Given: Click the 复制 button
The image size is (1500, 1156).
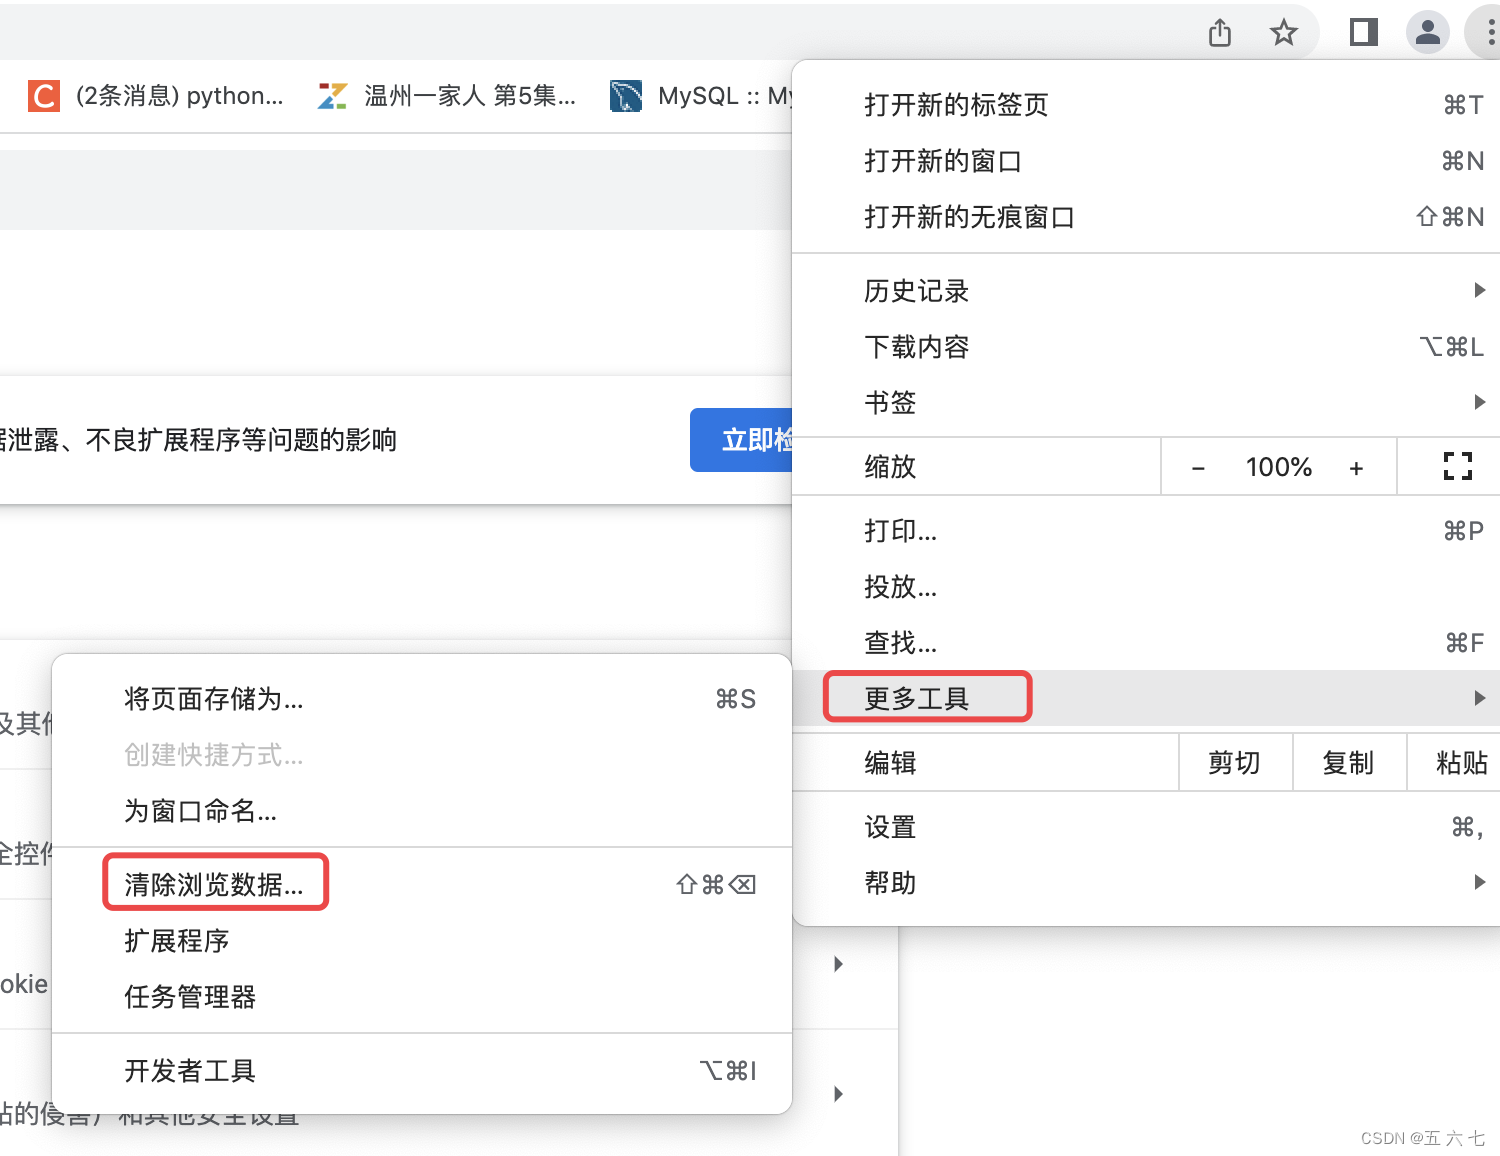Looking at the screenshot, I should coord(1350,763).
